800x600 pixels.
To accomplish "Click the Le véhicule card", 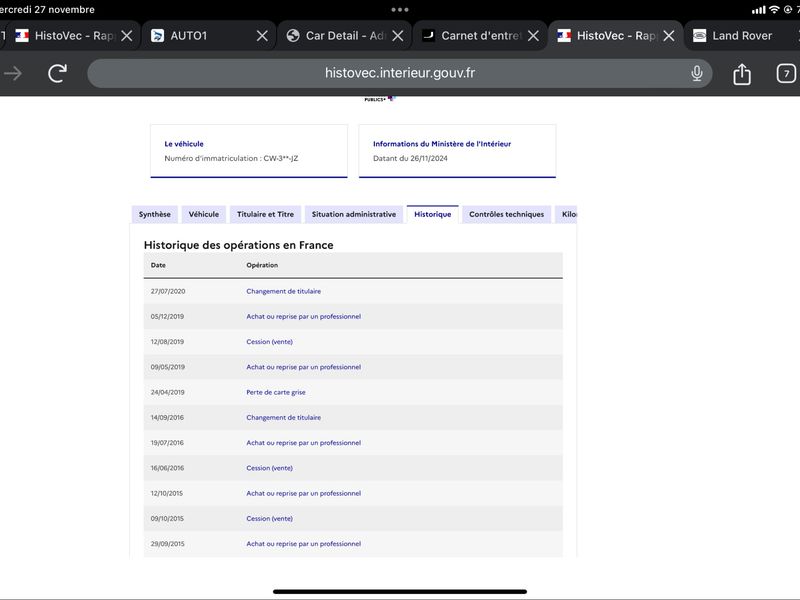I will coord(249,151).
